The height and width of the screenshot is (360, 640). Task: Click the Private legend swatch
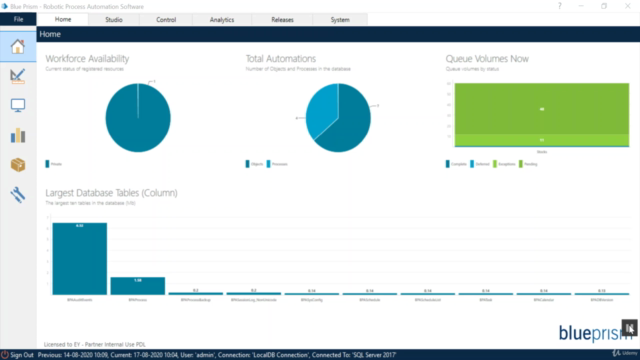tap(47, 164)
